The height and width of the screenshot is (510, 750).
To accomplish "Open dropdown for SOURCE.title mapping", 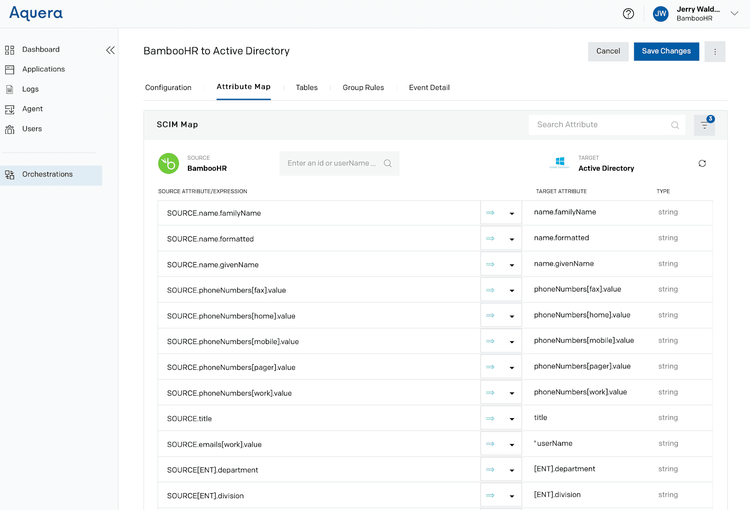I will coord(511,419).
